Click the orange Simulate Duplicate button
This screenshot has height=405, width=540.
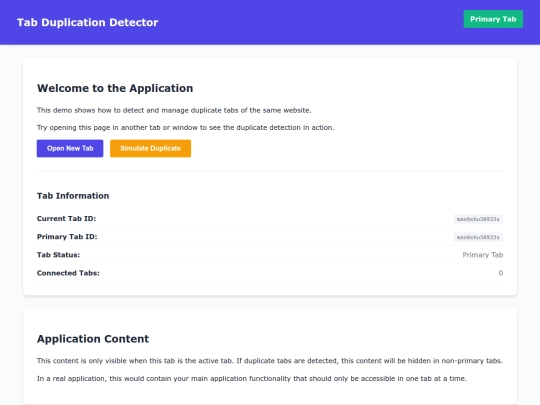(x=150, y=148)
